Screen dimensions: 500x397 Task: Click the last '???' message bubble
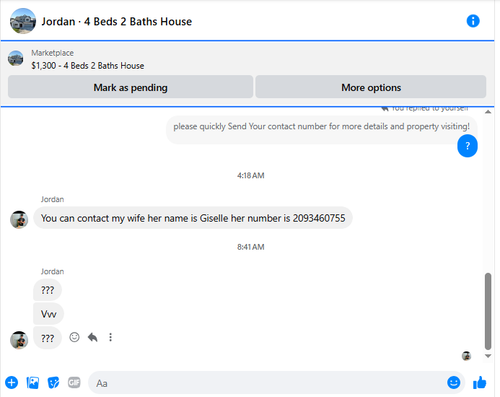(x=47, y=338)
